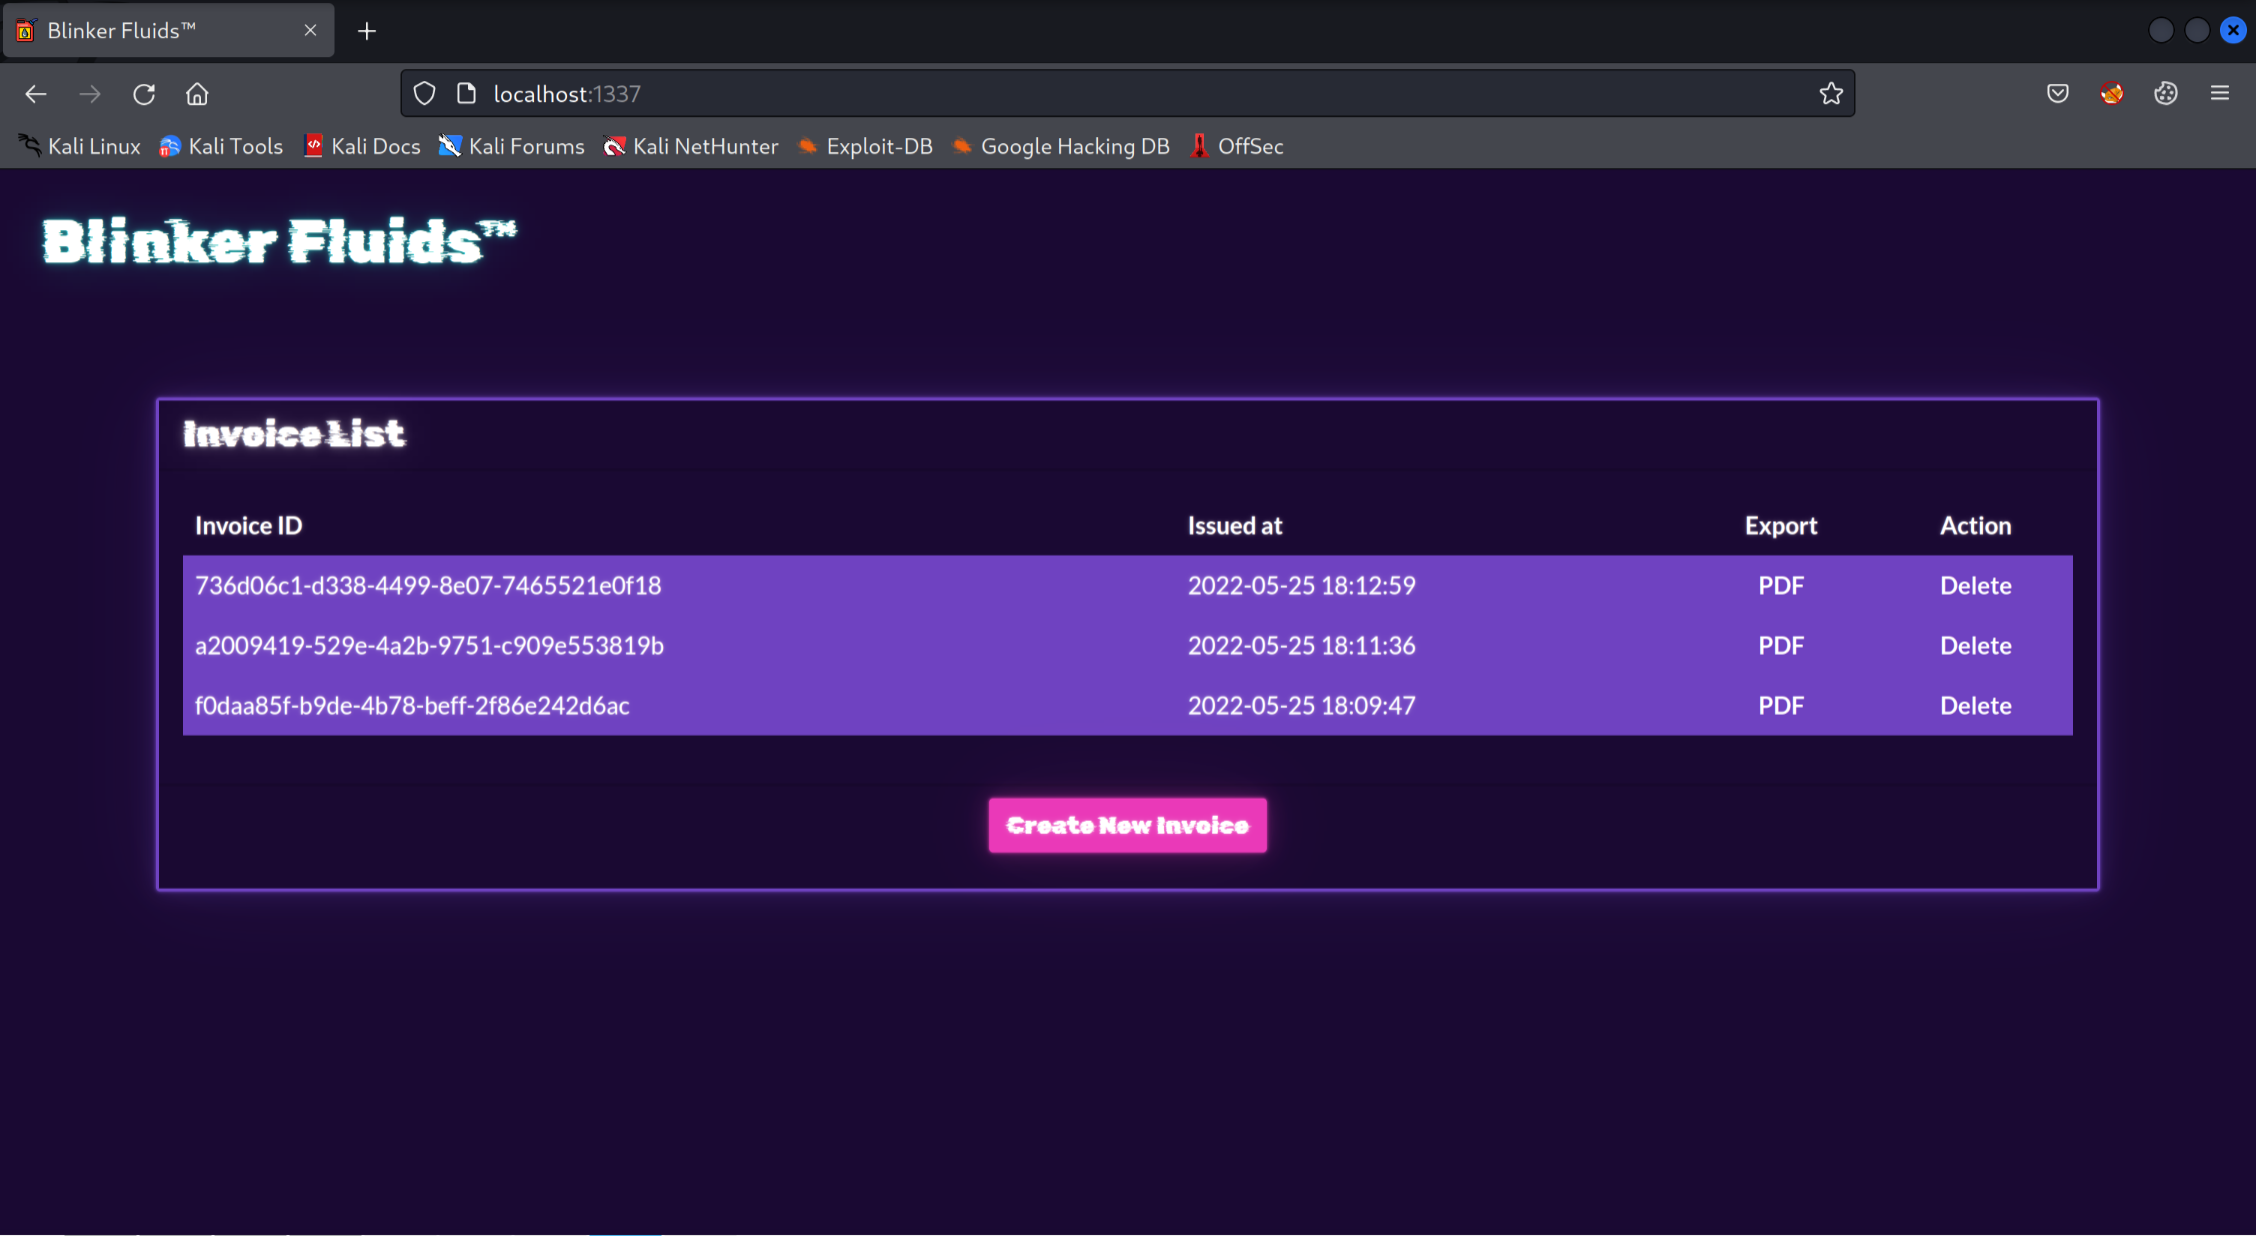Open the Firefox hamburger menu
Screen dimensions: 2256x1236
click(2219, 93)
